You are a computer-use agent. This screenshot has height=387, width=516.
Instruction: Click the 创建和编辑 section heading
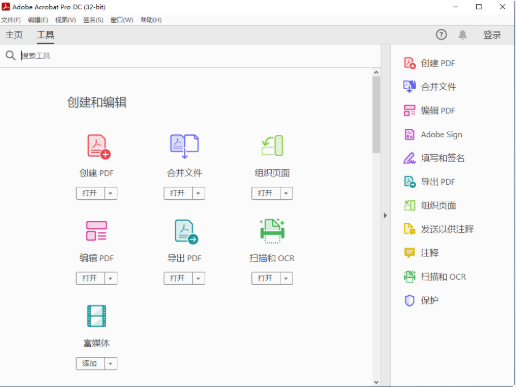[x=97, y=102]
